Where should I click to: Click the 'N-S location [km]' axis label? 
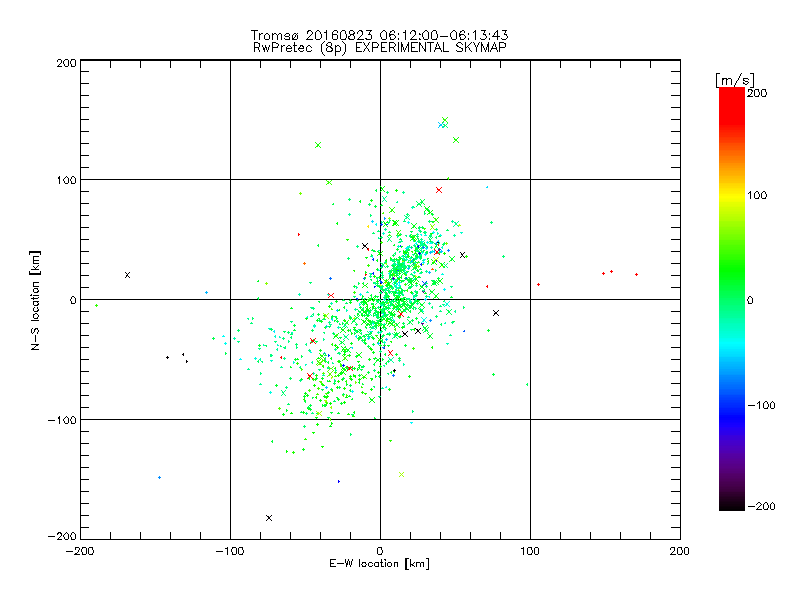(x=35, y=300)
